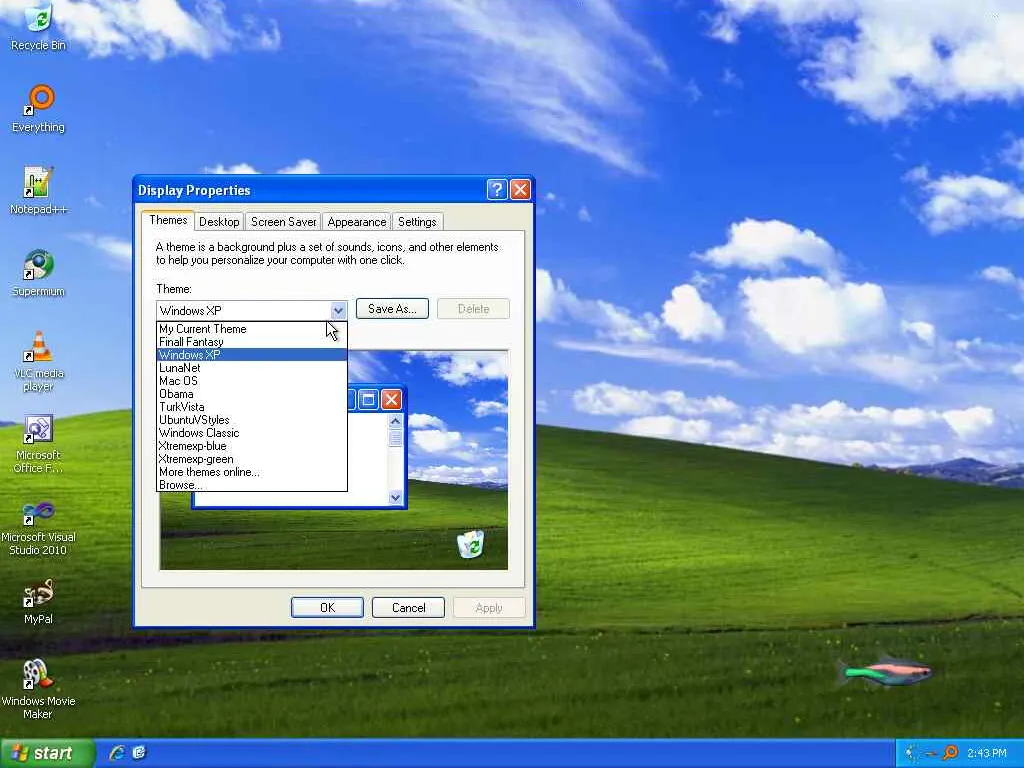
Task: Click the greyed-out Delete button
Action: (473, 309)
